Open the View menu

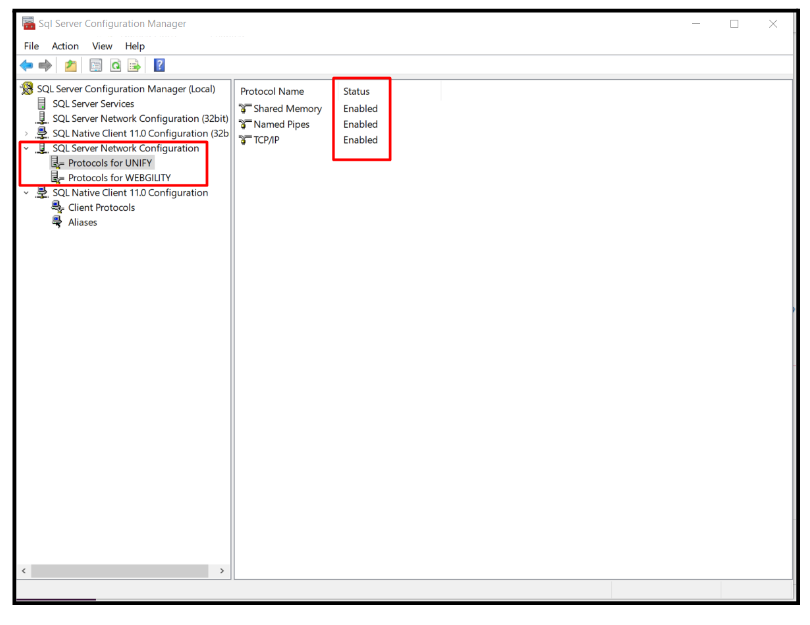coord(102,46)
